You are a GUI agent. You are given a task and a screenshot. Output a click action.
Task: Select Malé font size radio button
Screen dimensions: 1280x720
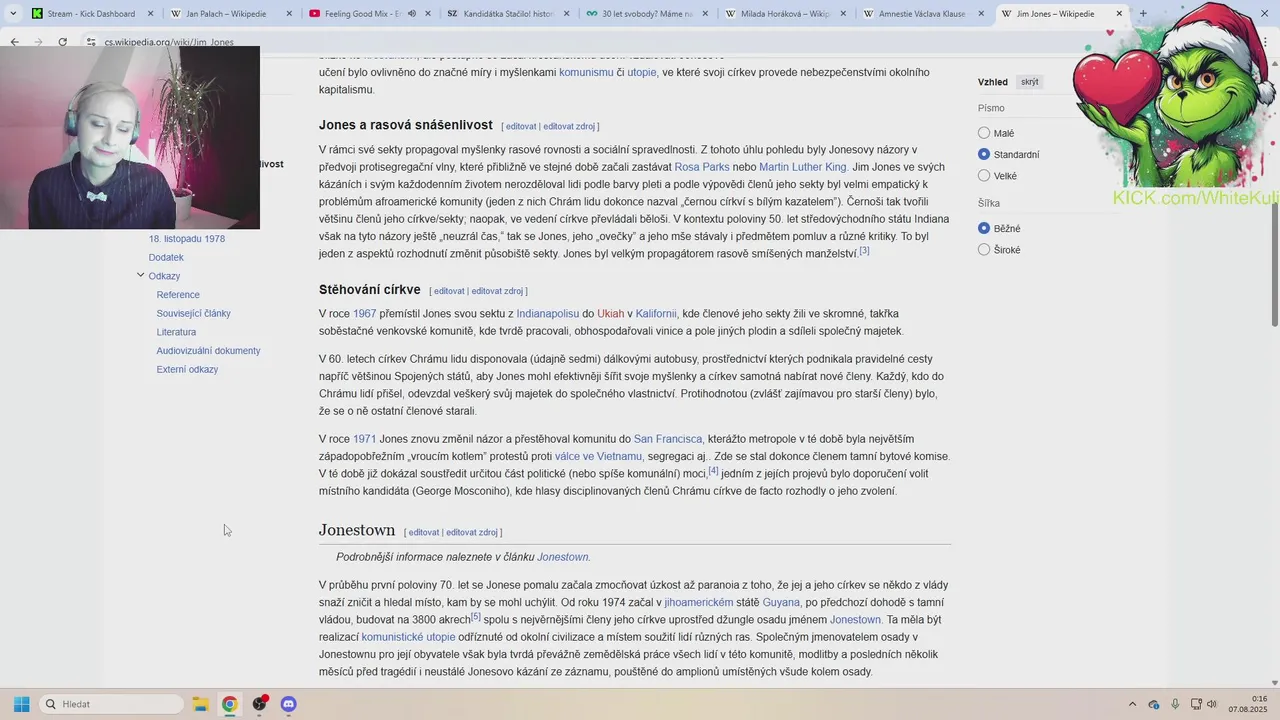(x=984, y=133)
